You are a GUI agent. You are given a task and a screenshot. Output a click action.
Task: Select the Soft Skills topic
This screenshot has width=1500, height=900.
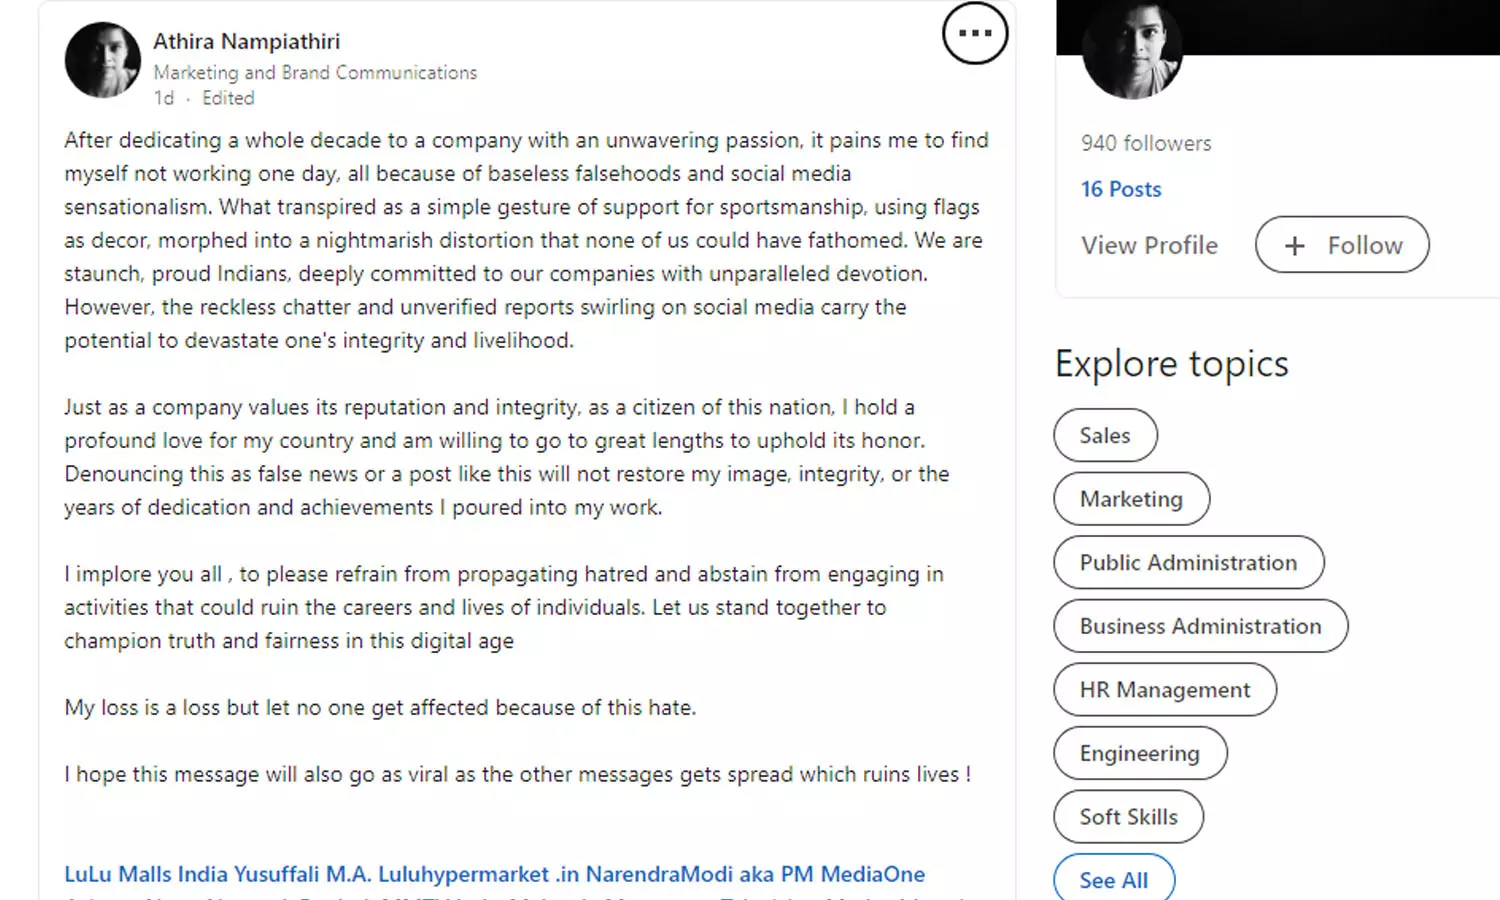pyautogui.click(x=1128, y=817)
